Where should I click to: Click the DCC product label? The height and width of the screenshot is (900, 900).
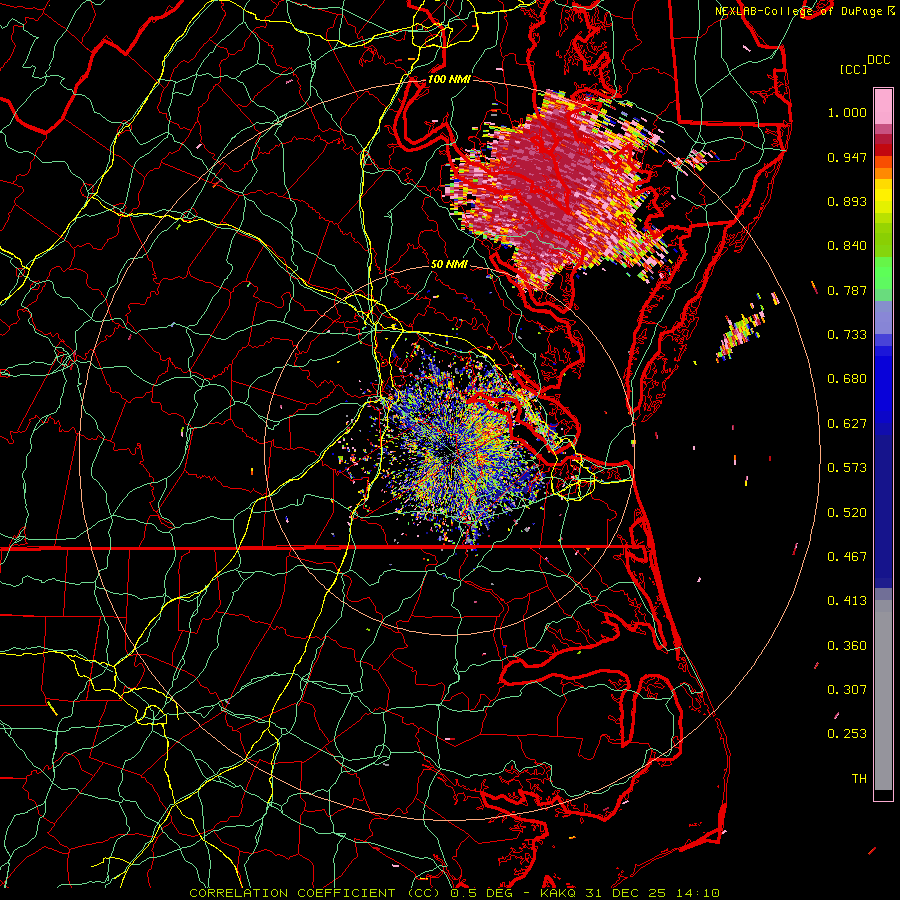(x=878, y=60)
